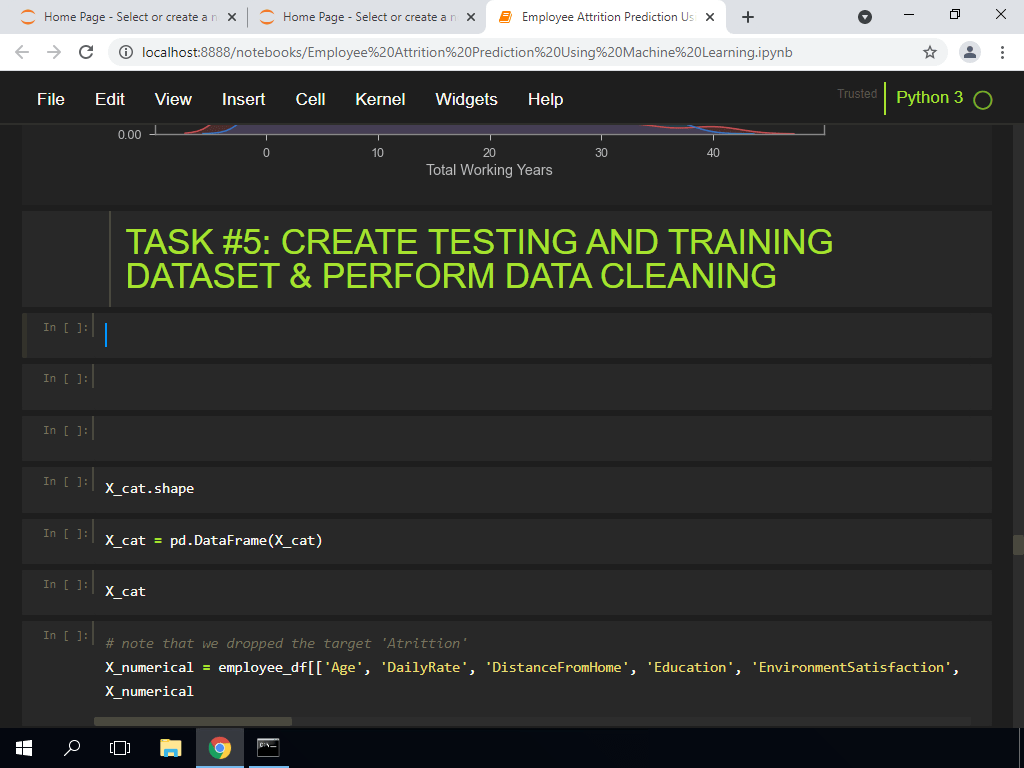
Task: Go back to previous page
Action: click(22, 52)
